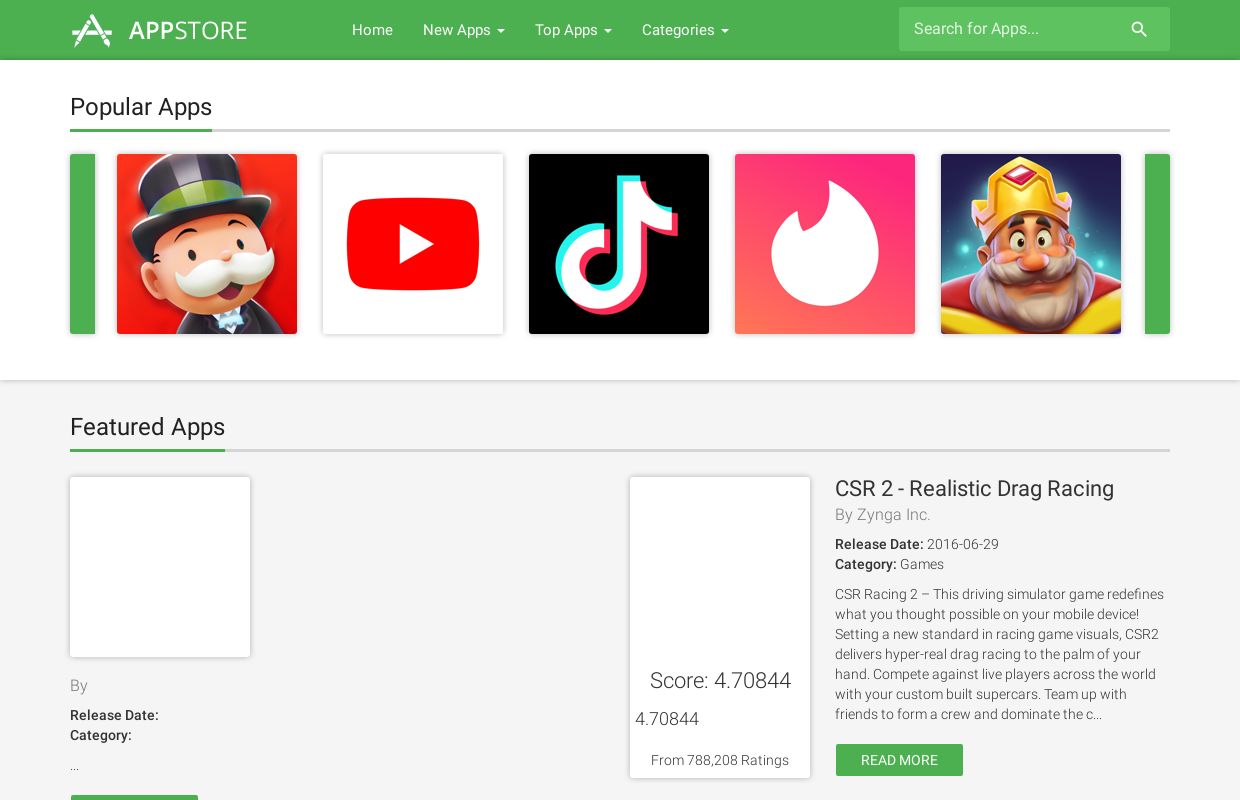Image resolution: width=1240 pixels, height=800 pixels.
Task: Click the APPSTORE logo
Action: (159, 30)
